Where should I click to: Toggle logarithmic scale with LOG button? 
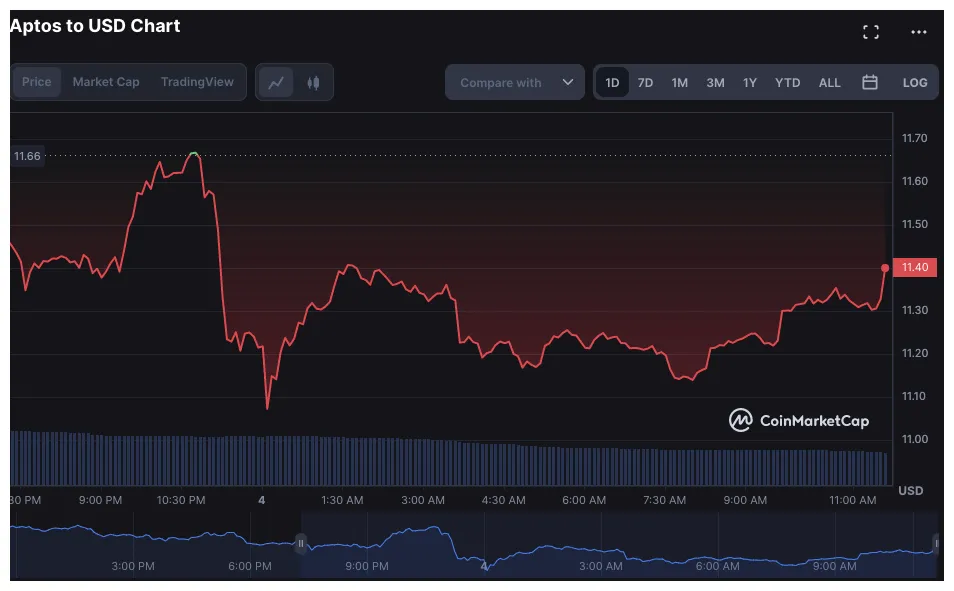click(915, 82)
